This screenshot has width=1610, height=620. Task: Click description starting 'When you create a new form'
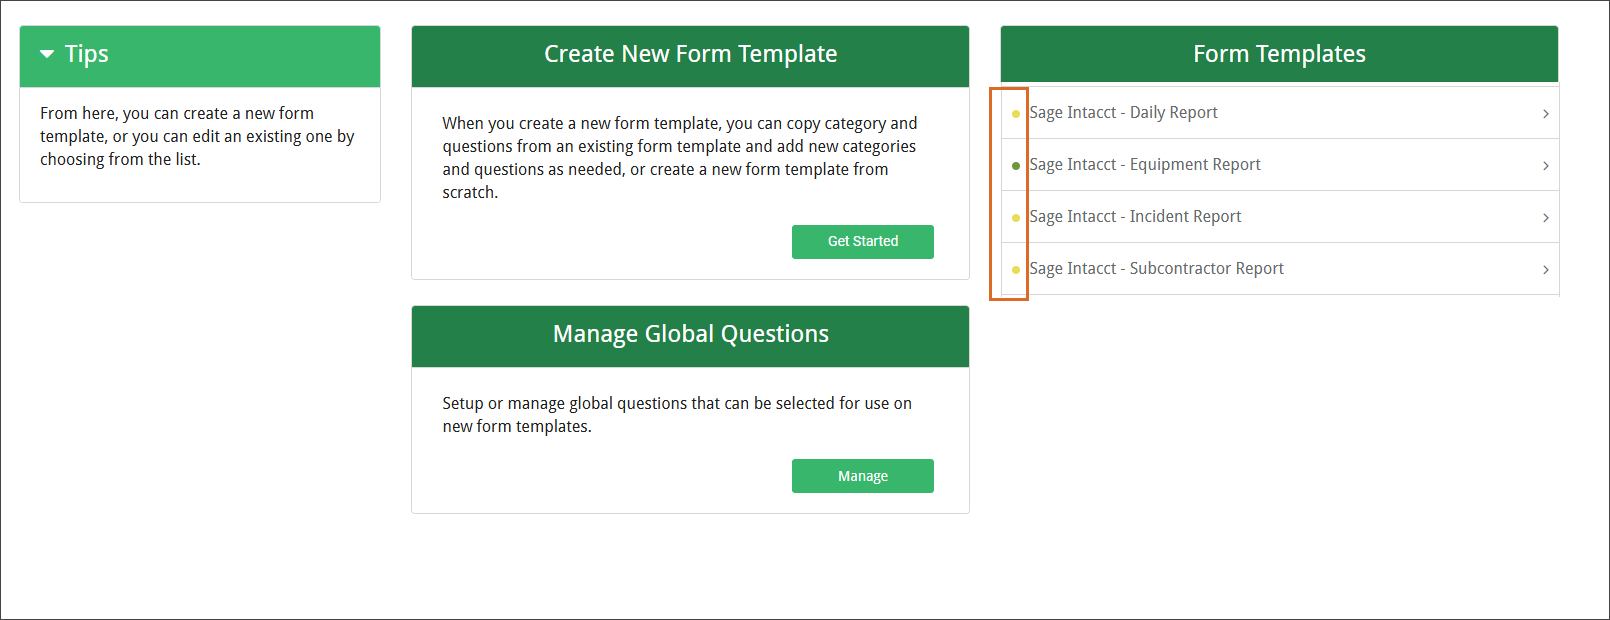pyautogui.click(x=680, y=158)
